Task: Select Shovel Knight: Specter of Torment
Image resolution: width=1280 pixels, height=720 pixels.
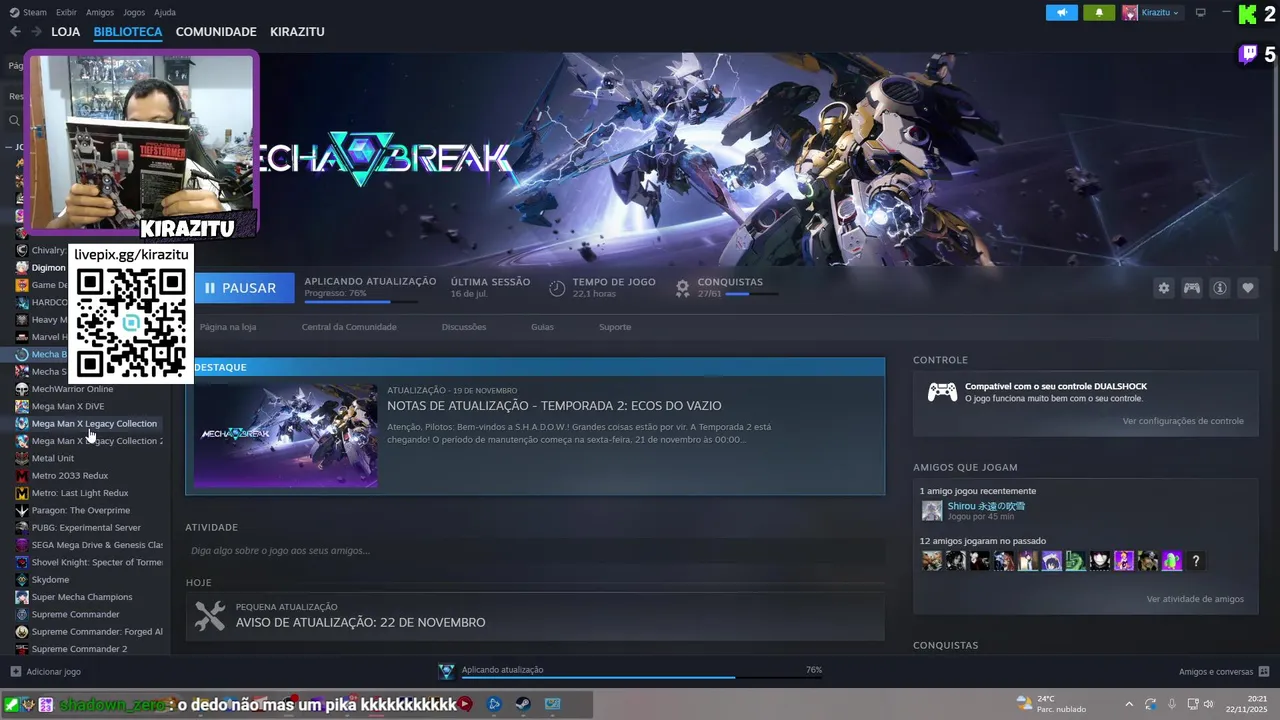Action: 96,562
